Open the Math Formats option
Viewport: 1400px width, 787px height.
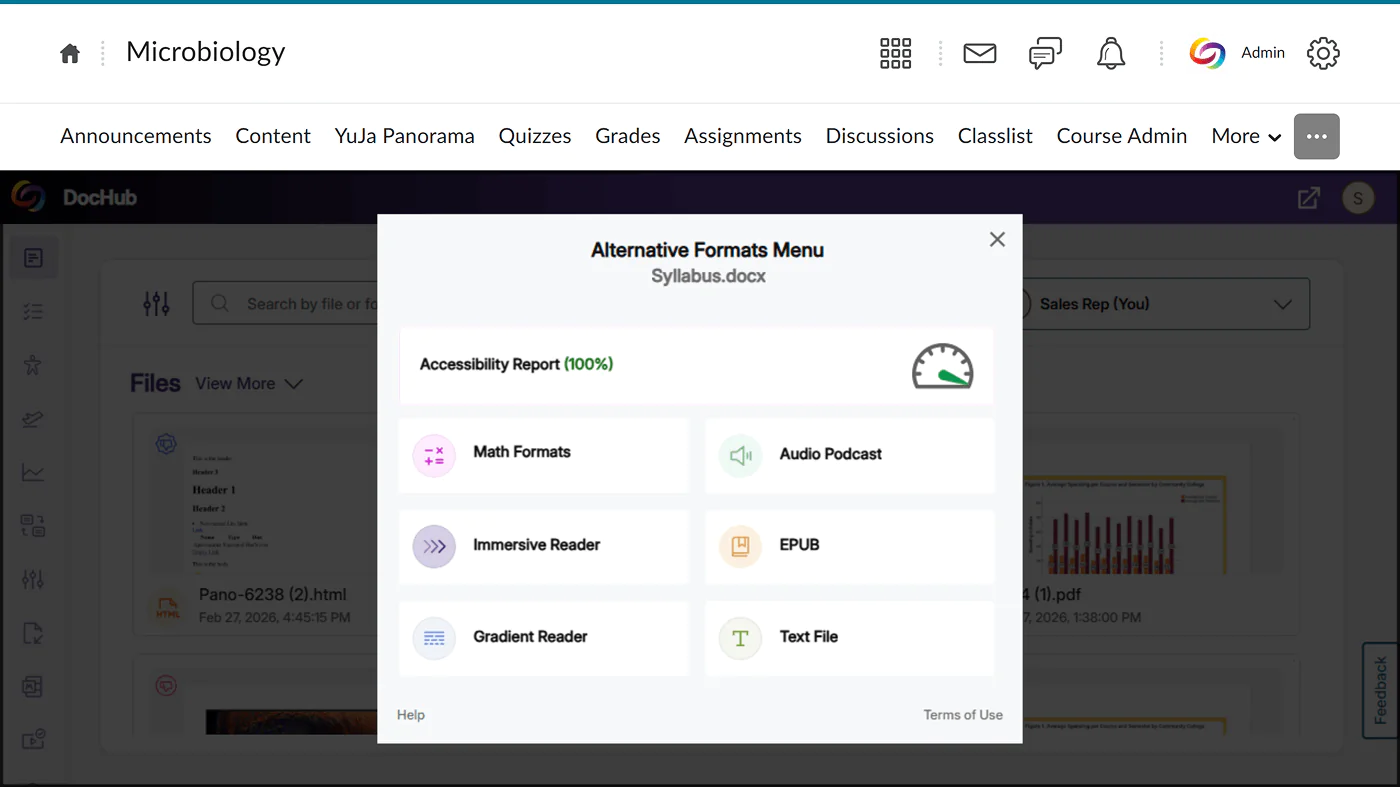(543, 455)
